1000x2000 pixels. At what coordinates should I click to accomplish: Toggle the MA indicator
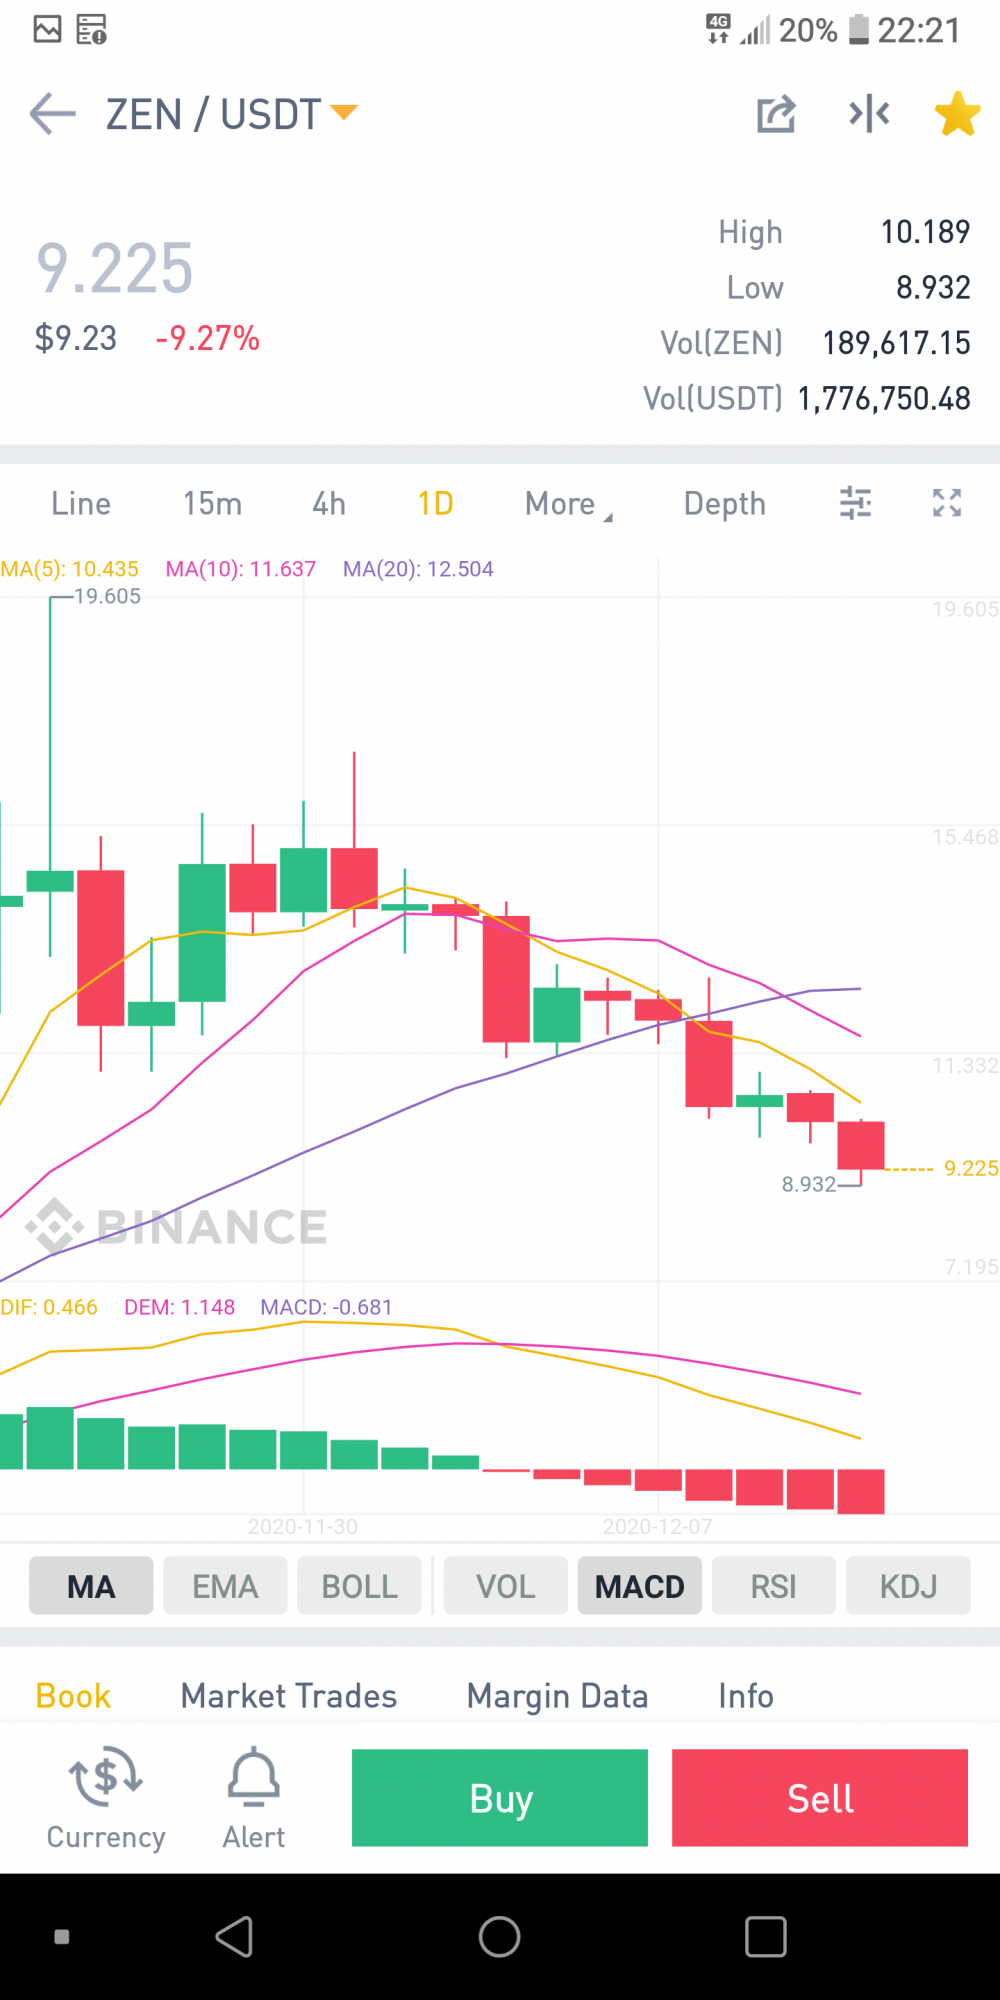(x=91, y=1586)
